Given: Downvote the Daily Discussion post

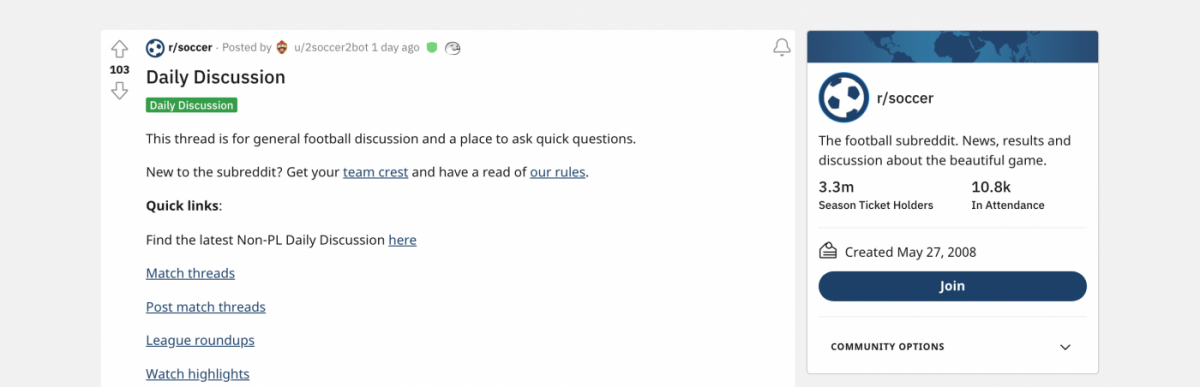Looking at the screenshot, I should [119, 91].
